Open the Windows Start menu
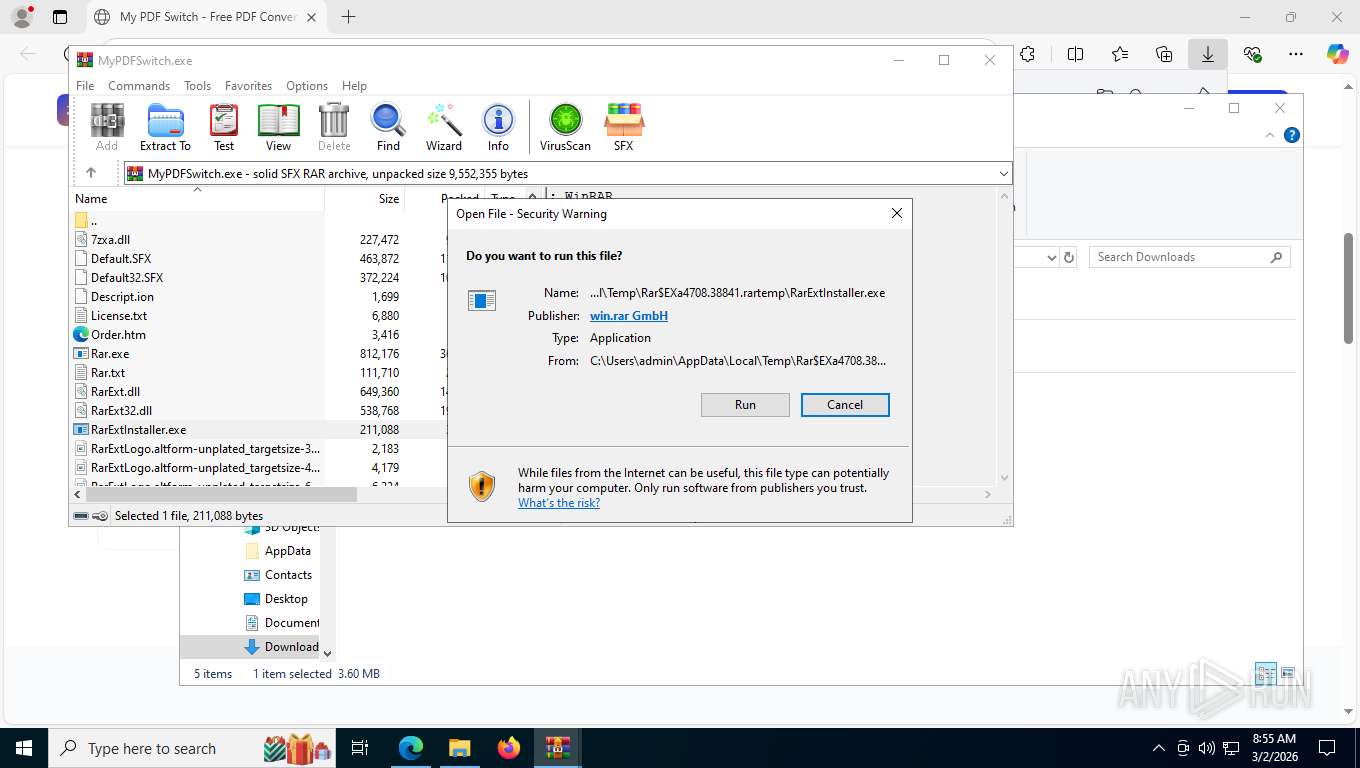This screenshot has height=768, width=1360. 23,748
